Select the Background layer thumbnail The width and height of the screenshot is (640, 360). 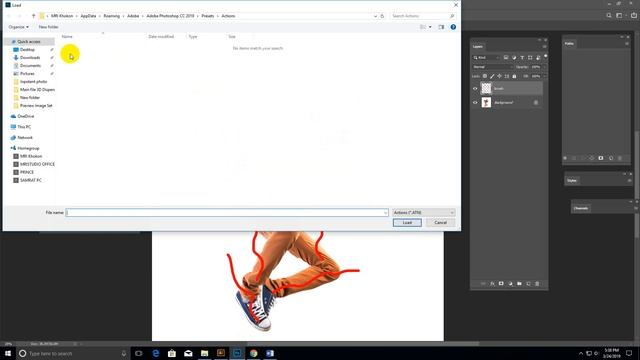click(x=486, y=102)
